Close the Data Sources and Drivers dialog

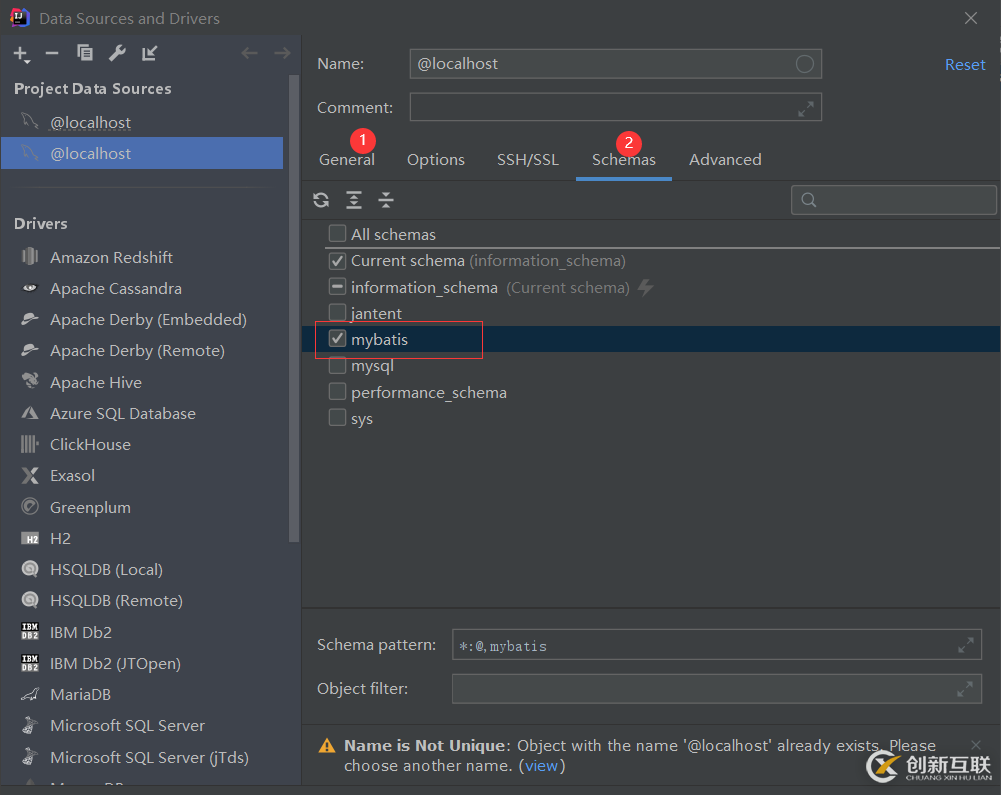pyautogui.click(x=971, y=19)
